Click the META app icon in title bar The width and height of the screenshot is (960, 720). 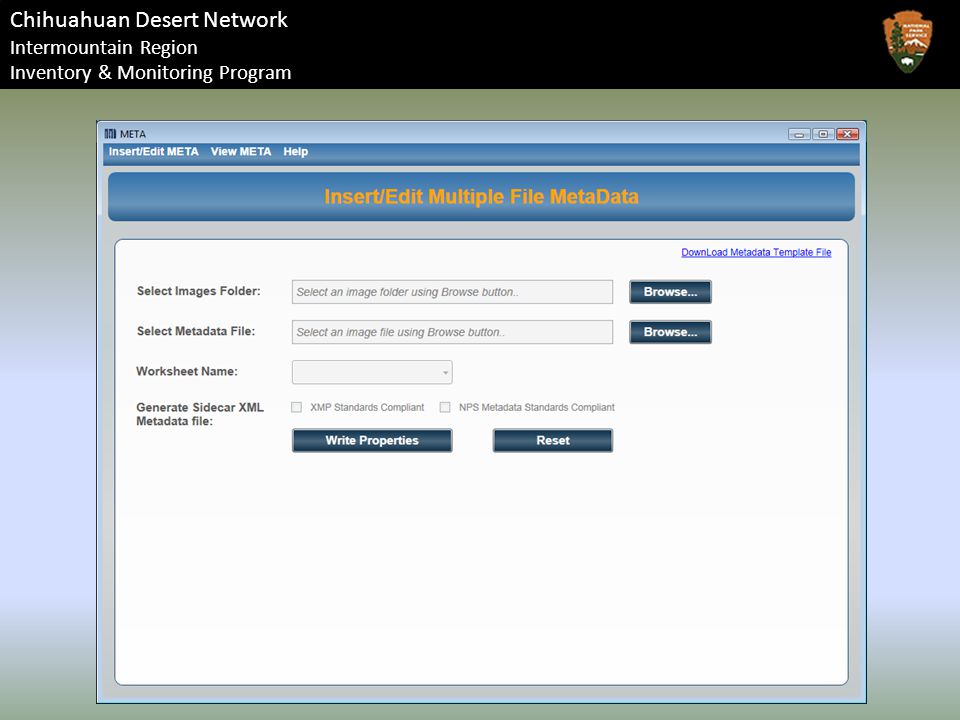110,133
